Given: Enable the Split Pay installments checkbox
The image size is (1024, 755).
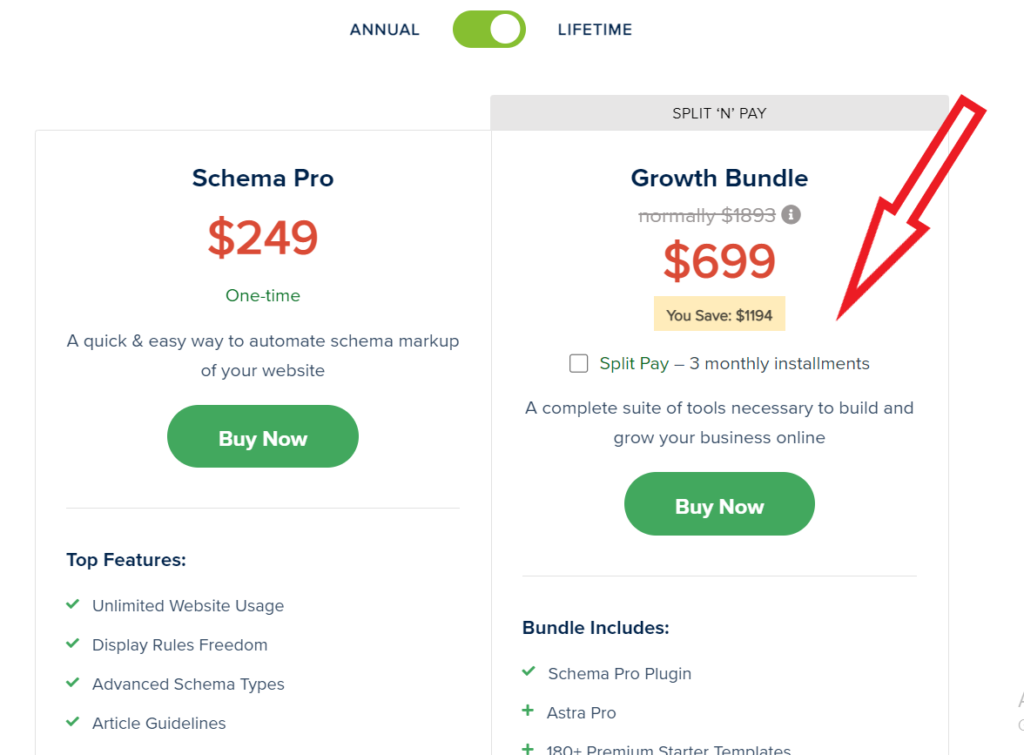Looking at the screenshot, I should click(x=578, y=363).
